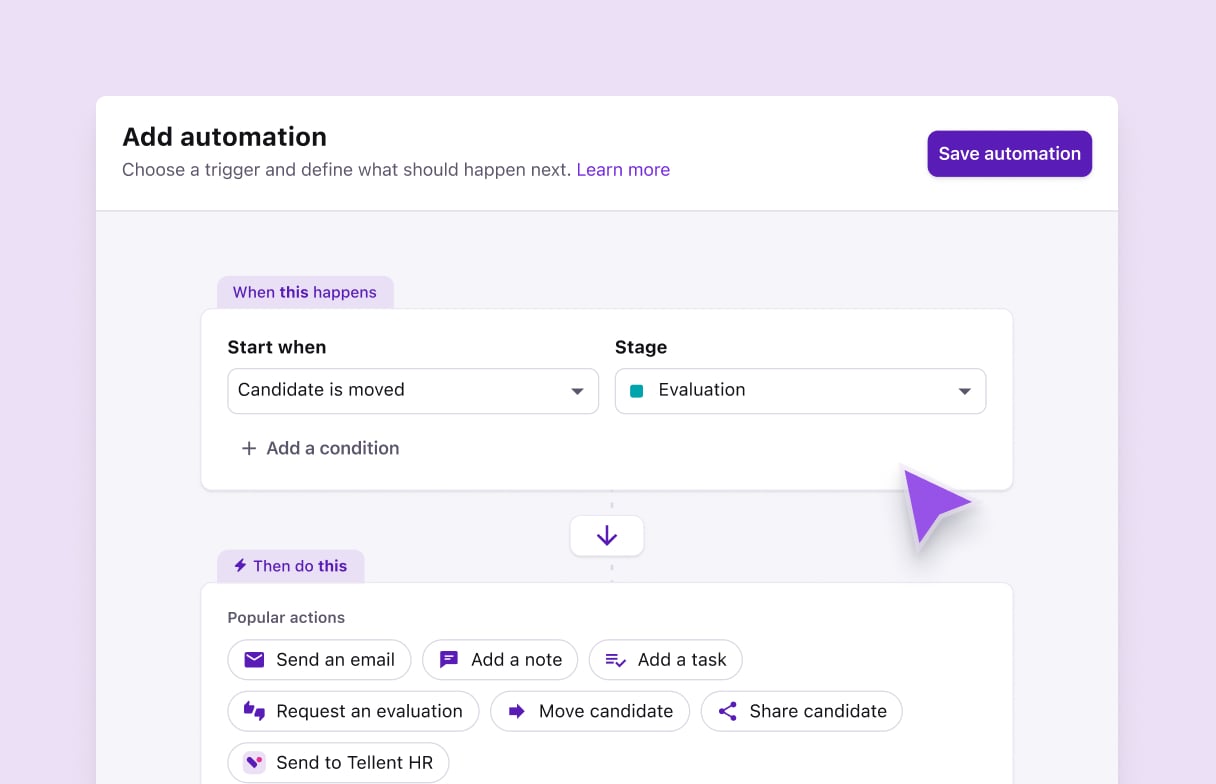This screenshot has width=1216, height=784.
Task: Open the Learn more link
Action: (623, 169)
